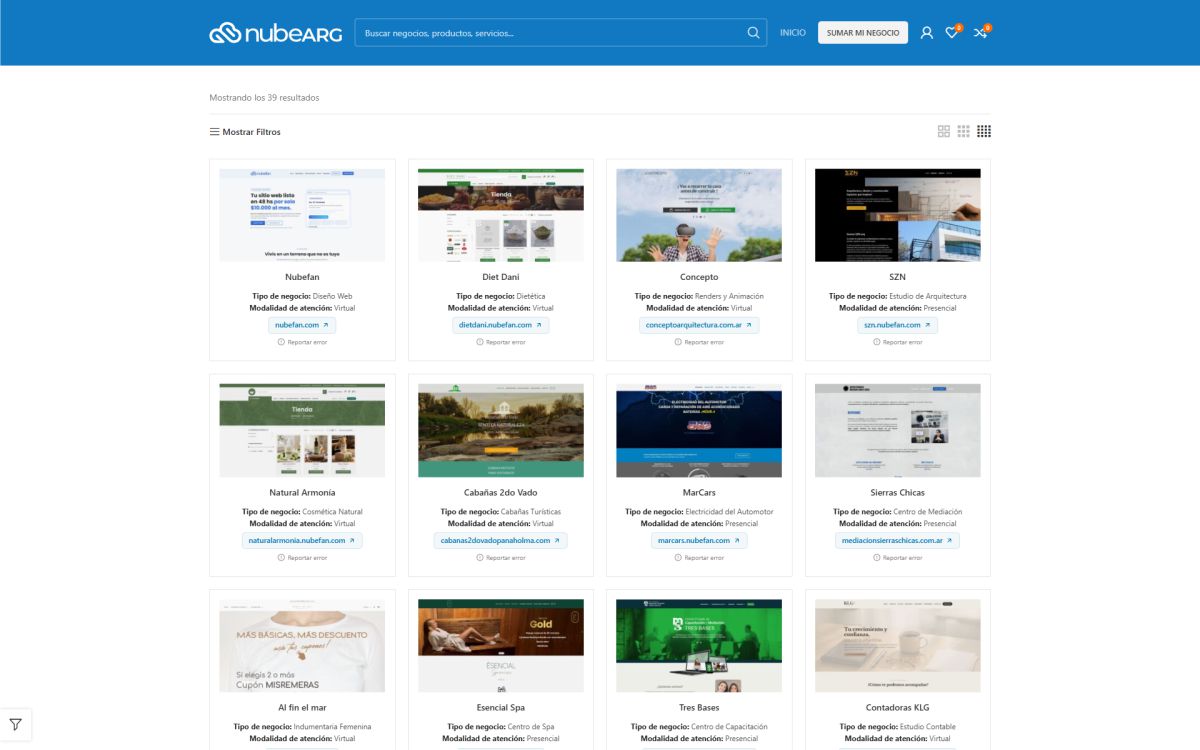Image resolution: width=1200 pixels, height=750 pixels.
Task: Switch to two-column grid view
Action: (x=944, y=131)
